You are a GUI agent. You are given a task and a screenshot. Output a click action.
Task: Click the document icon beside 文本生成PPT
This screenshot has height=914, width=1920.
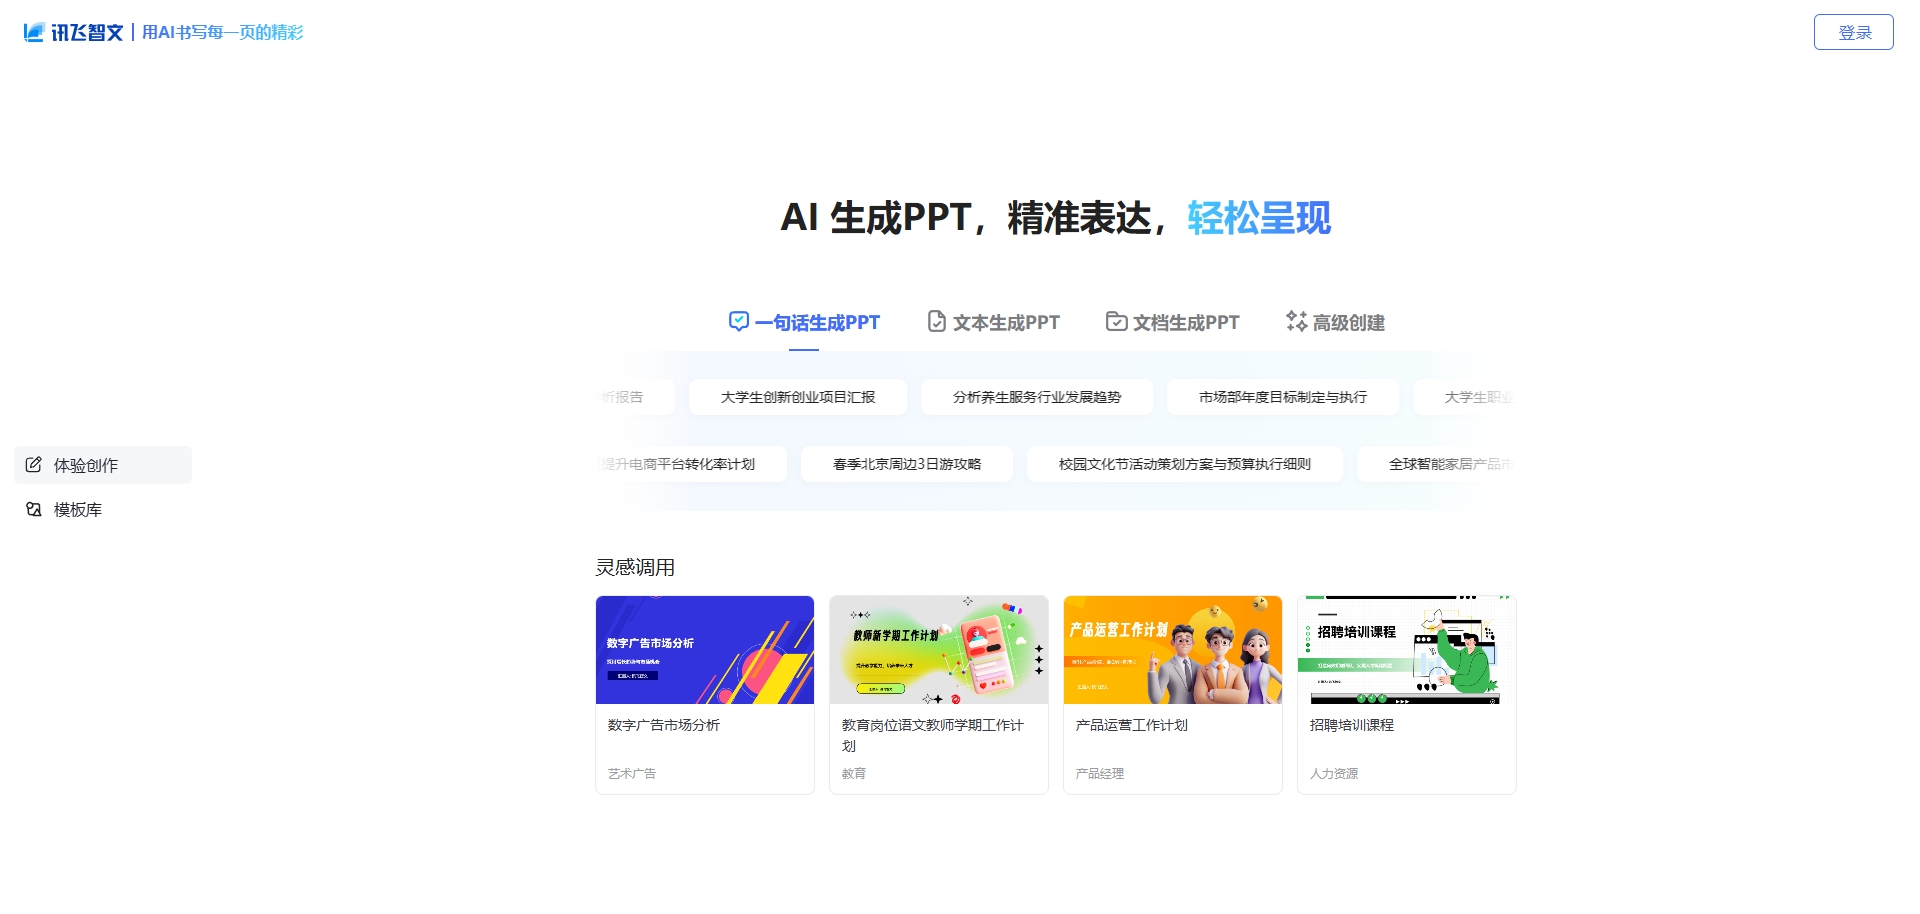pos(936,321)
